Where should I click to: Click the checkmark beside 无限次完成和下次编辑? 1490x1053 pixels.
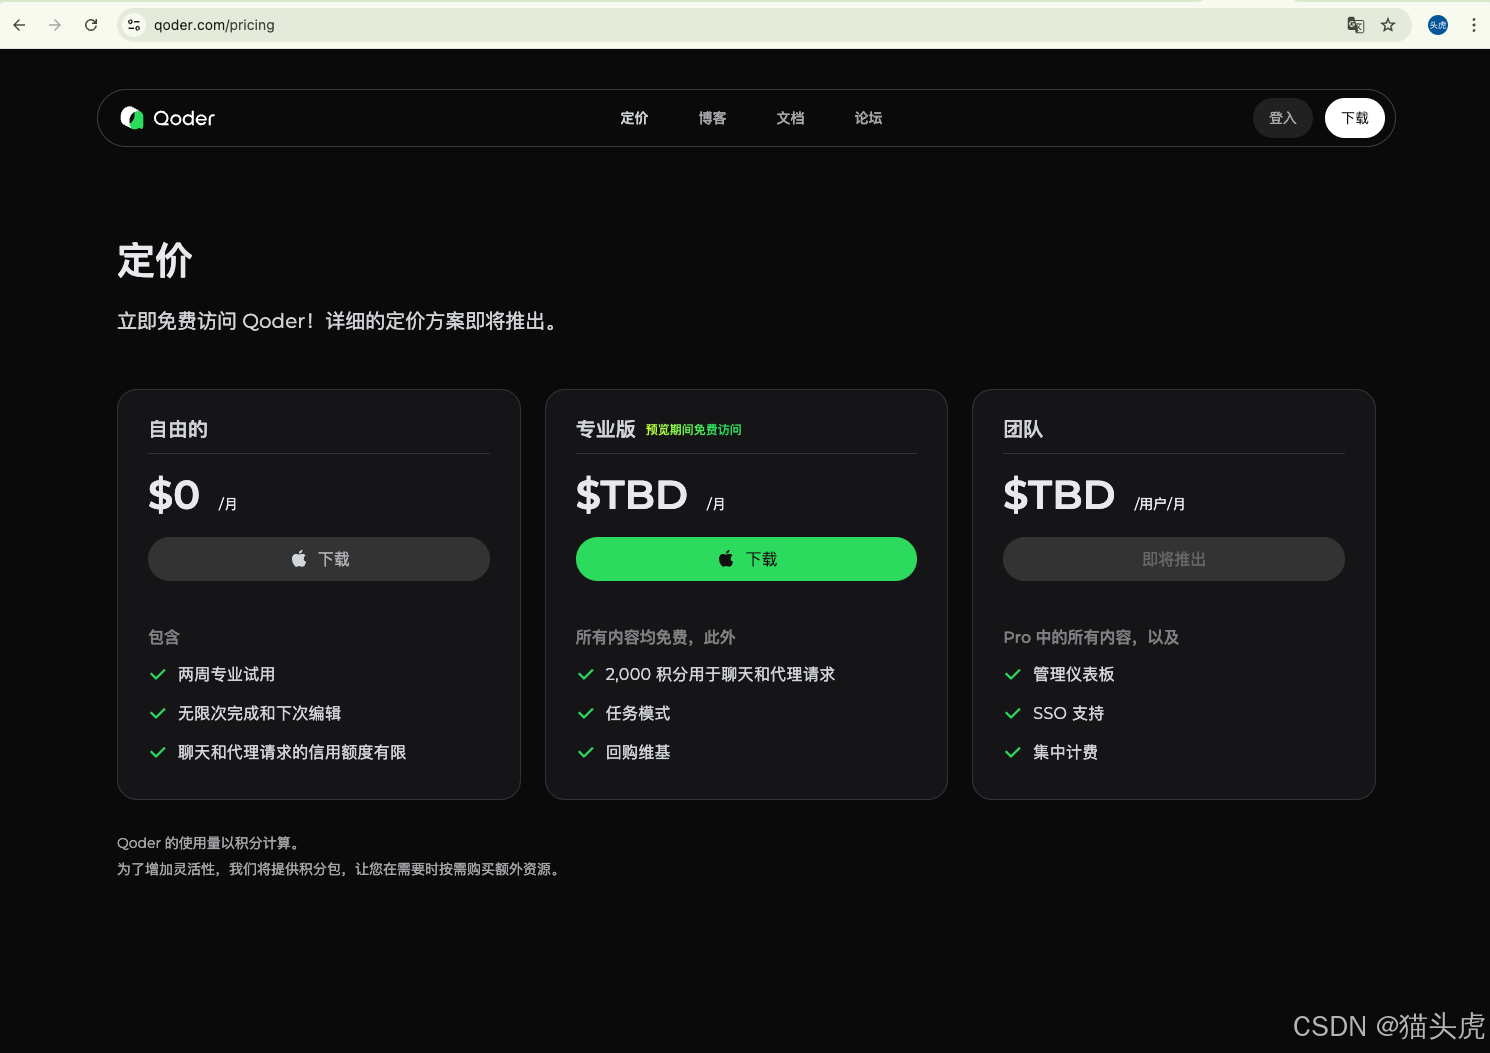pos(158,713)
